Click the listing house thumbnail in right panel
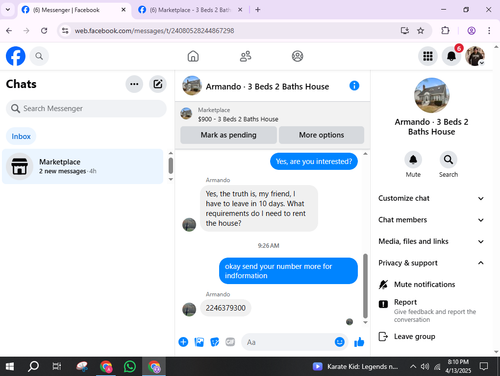This screenshot has width=500, height=376. (x=431, y=95)
